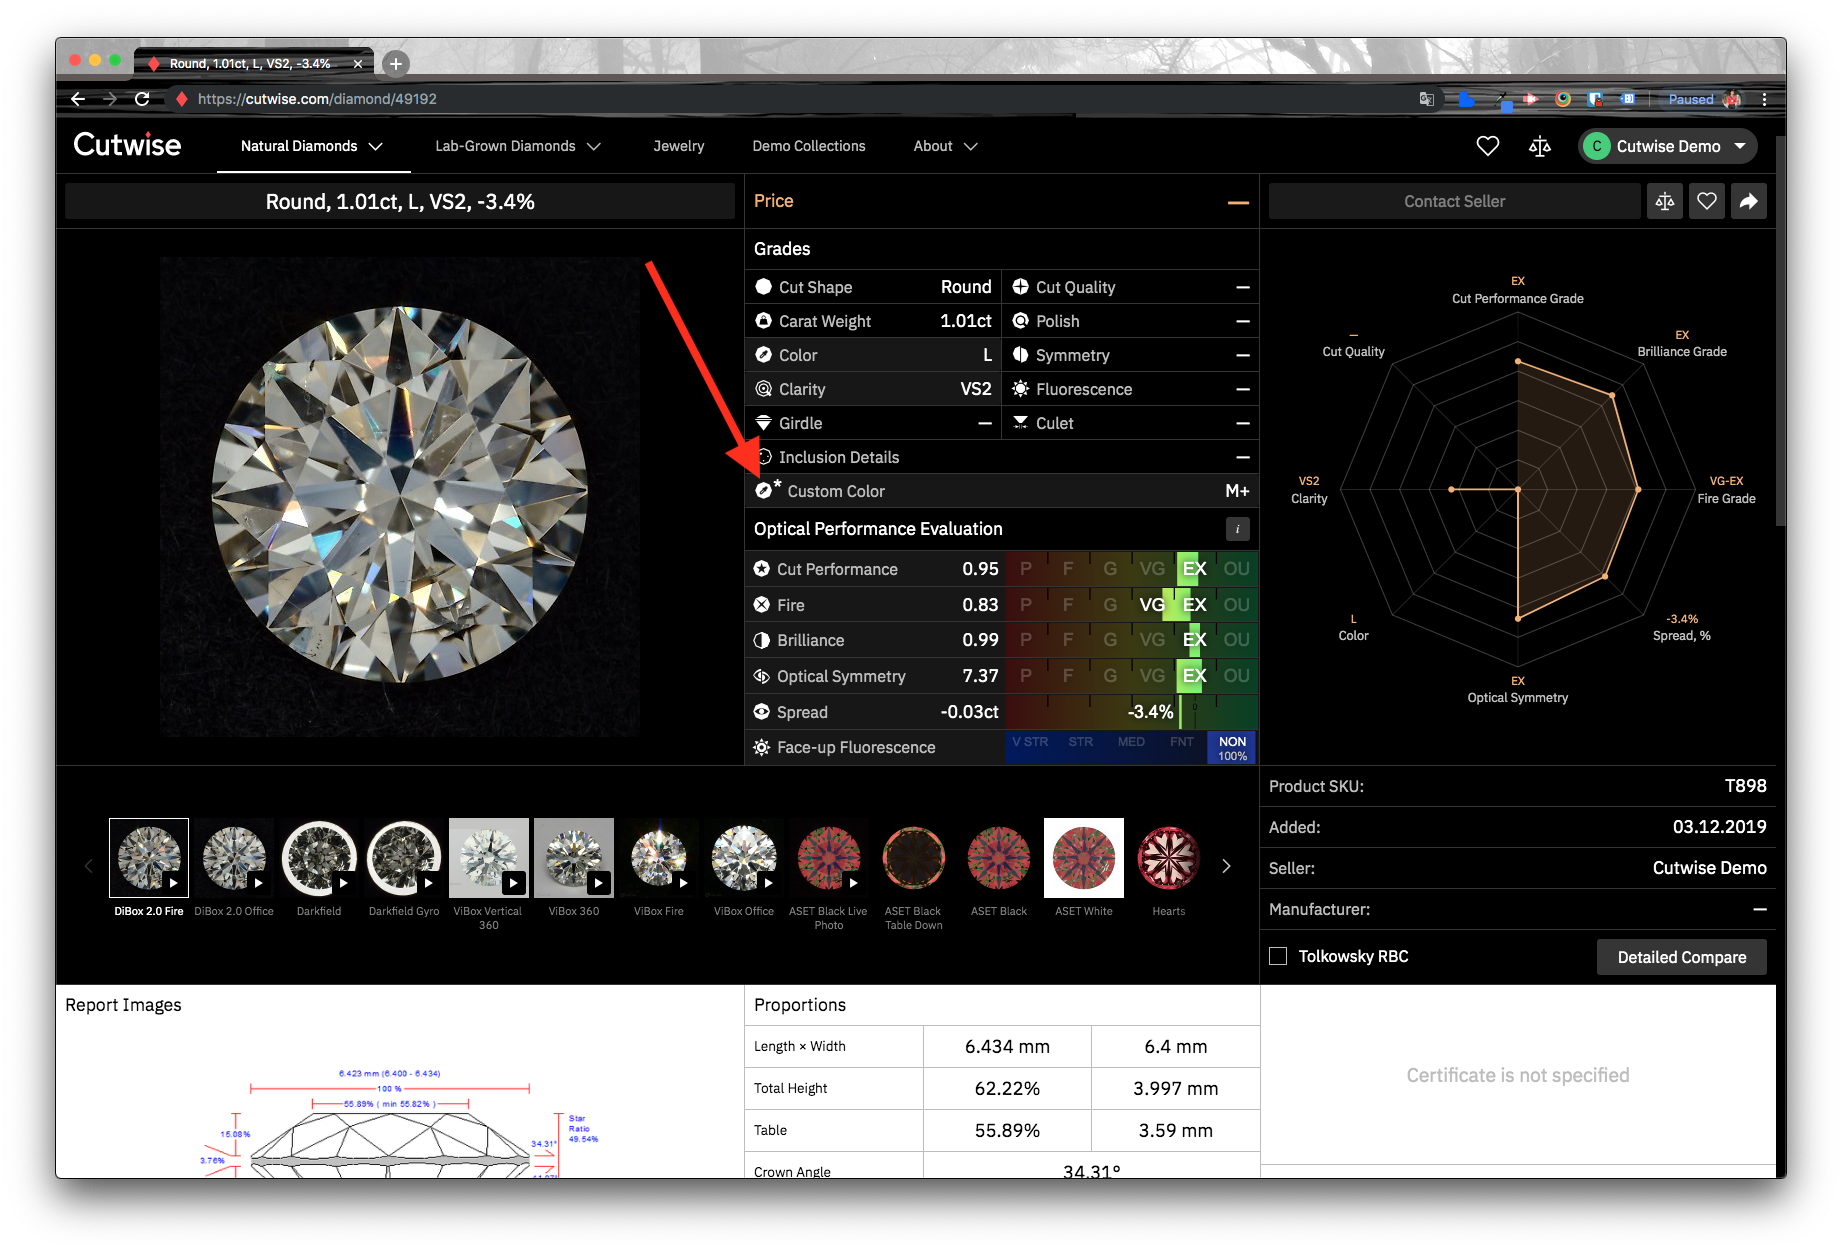Click the Spread -3.4% gradient bar

click(x=1131, y=712)
